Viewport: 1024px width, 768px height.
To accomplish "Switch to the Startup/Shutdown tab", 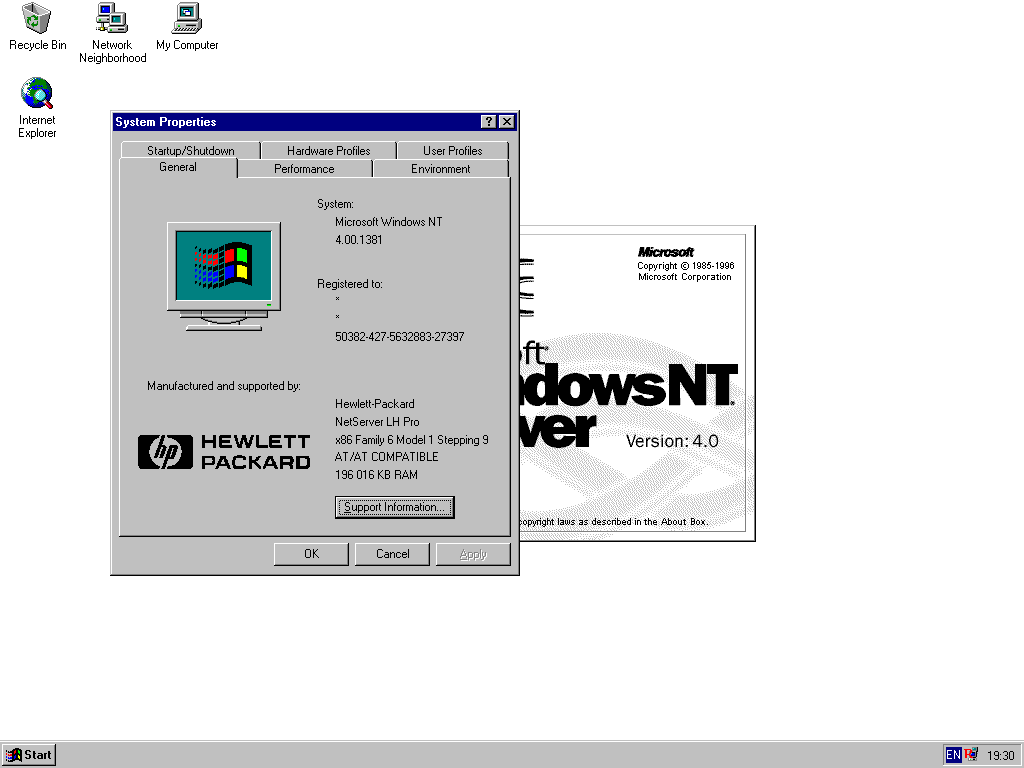I will pyautogui.click(x=190, y=151).
